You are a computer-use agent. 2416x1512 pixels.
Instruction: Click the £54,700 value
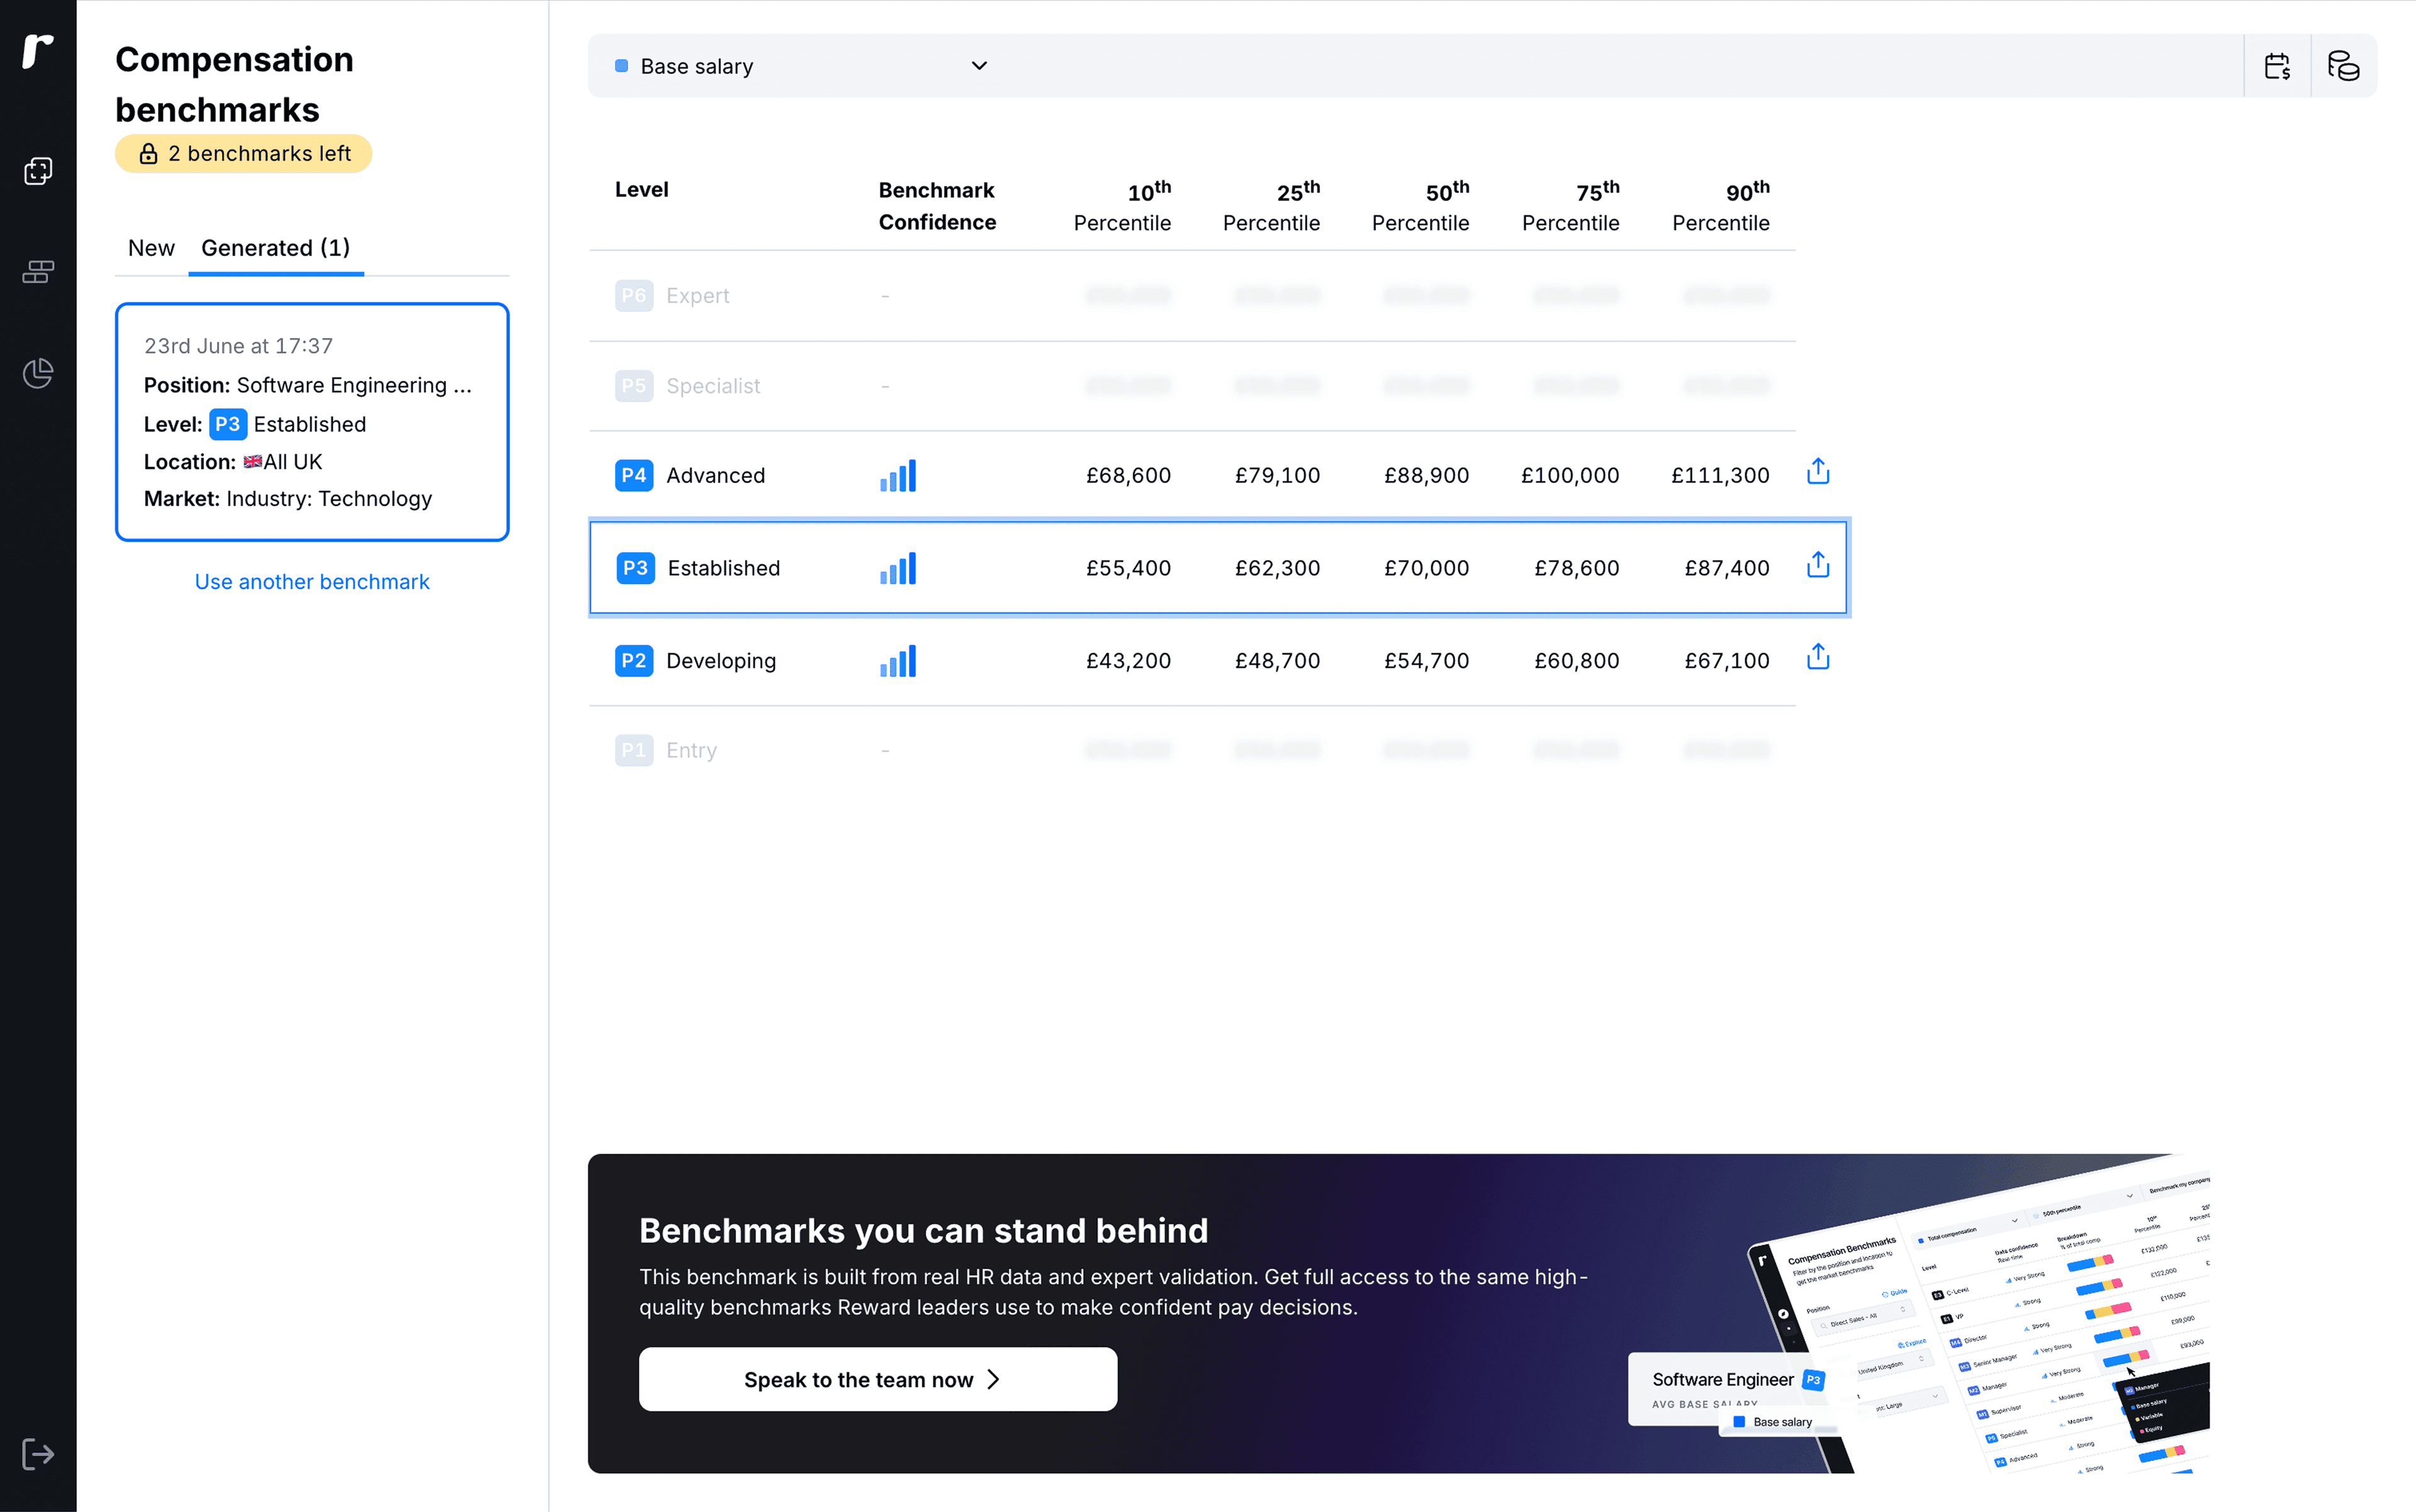coord(1426,661)
